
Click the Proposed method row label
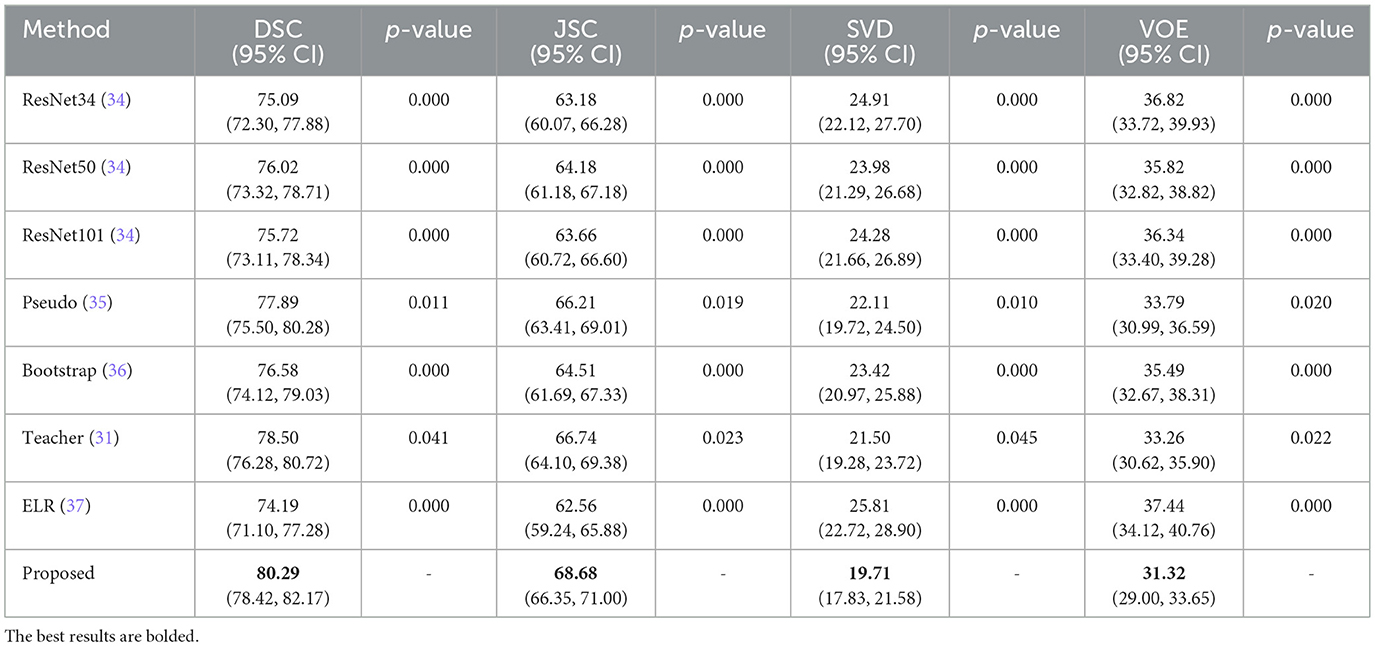59,574
